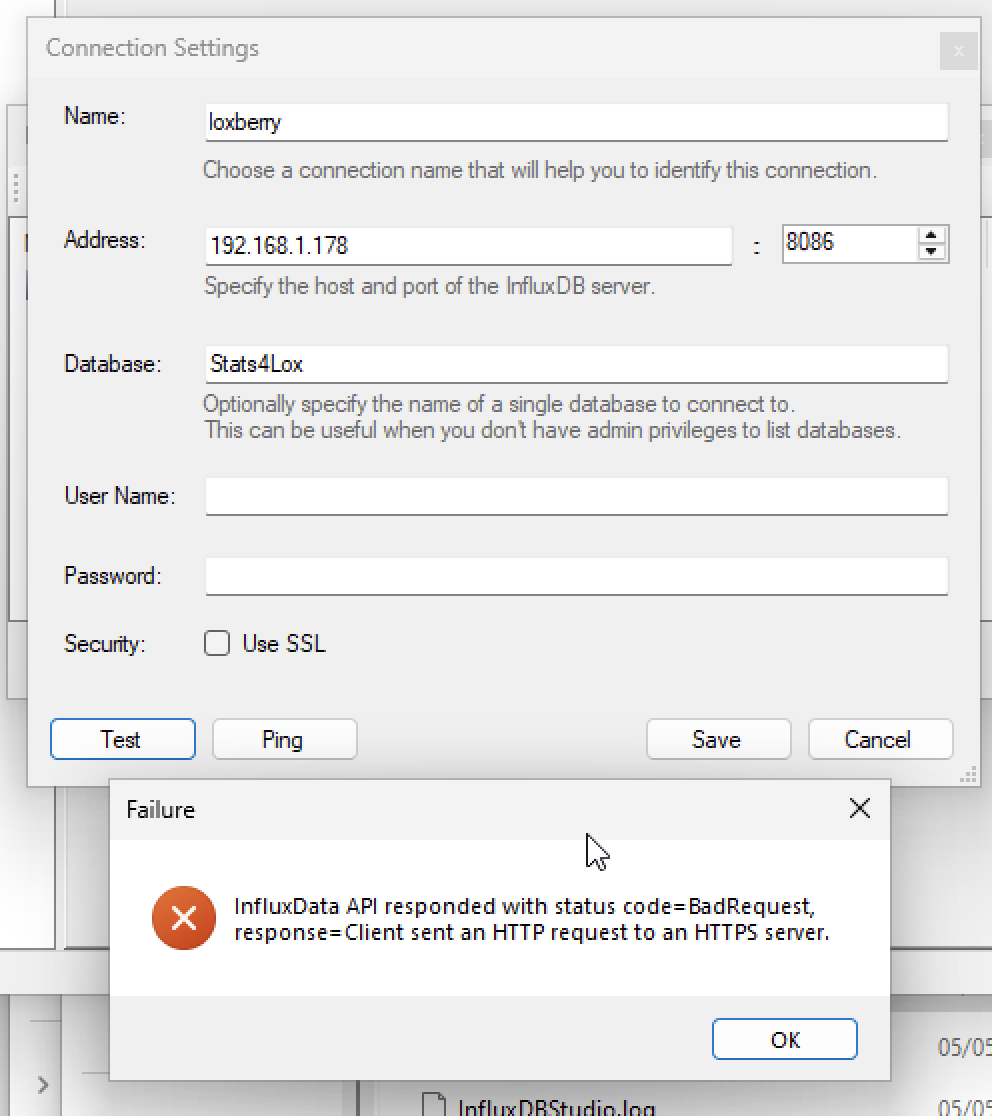
Task: Click the InfluxDBStudio.log file icon
Action: point(434,1105)
